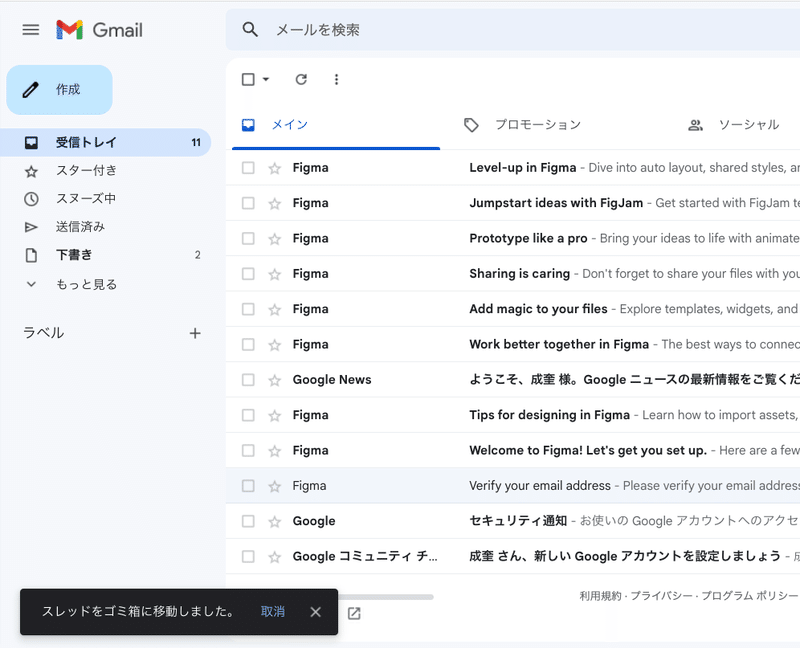
Task: Open the Tips for designing in Figma email
Action: tap(513, 415)
